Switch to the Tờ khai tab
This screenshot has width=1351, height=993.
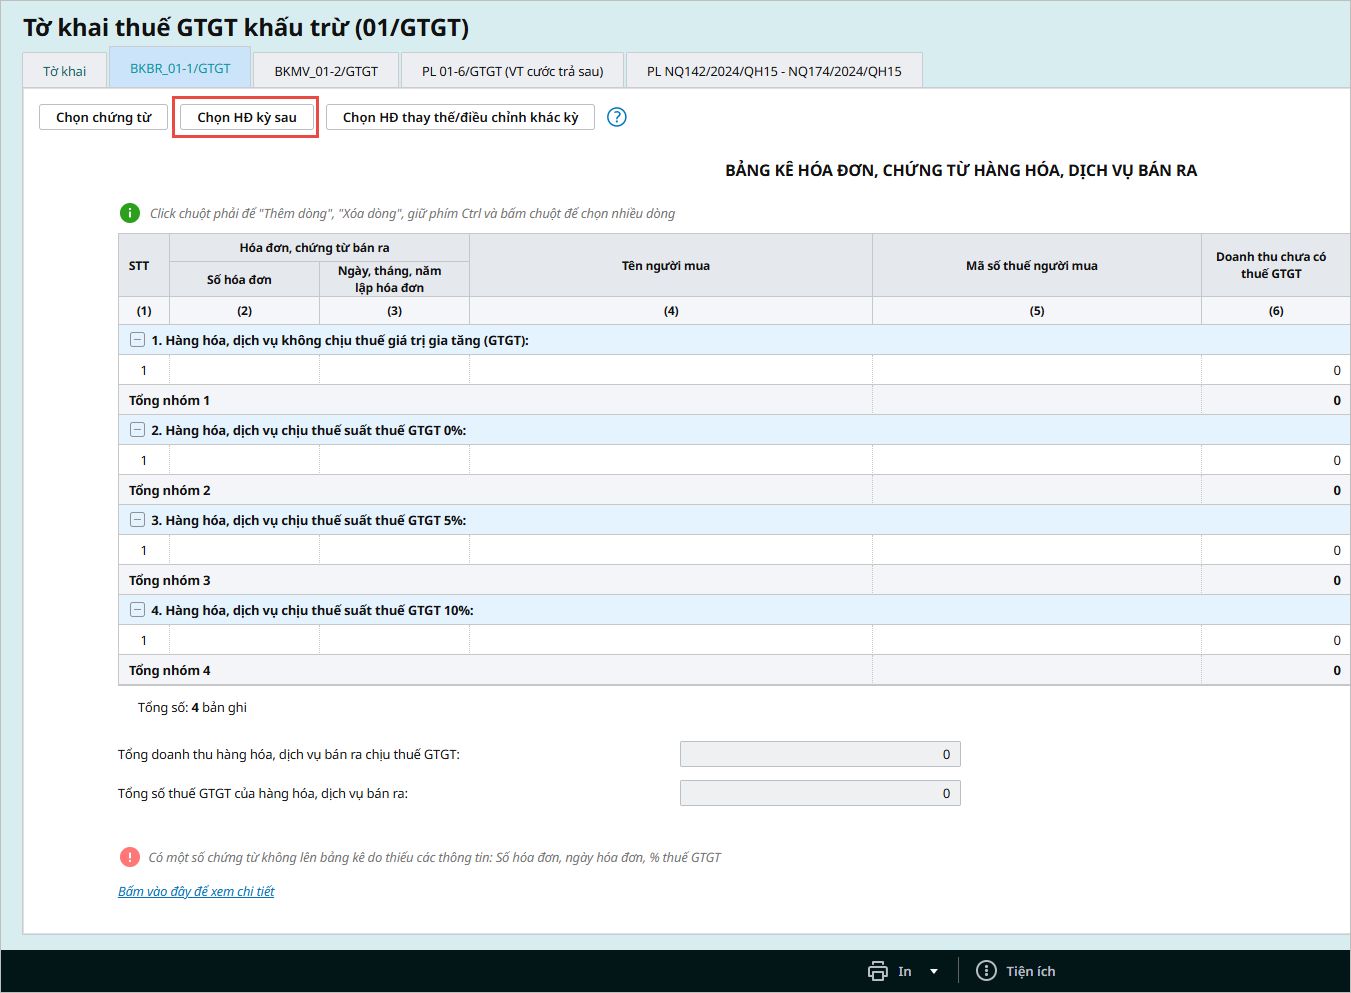[x=65, y=71]
